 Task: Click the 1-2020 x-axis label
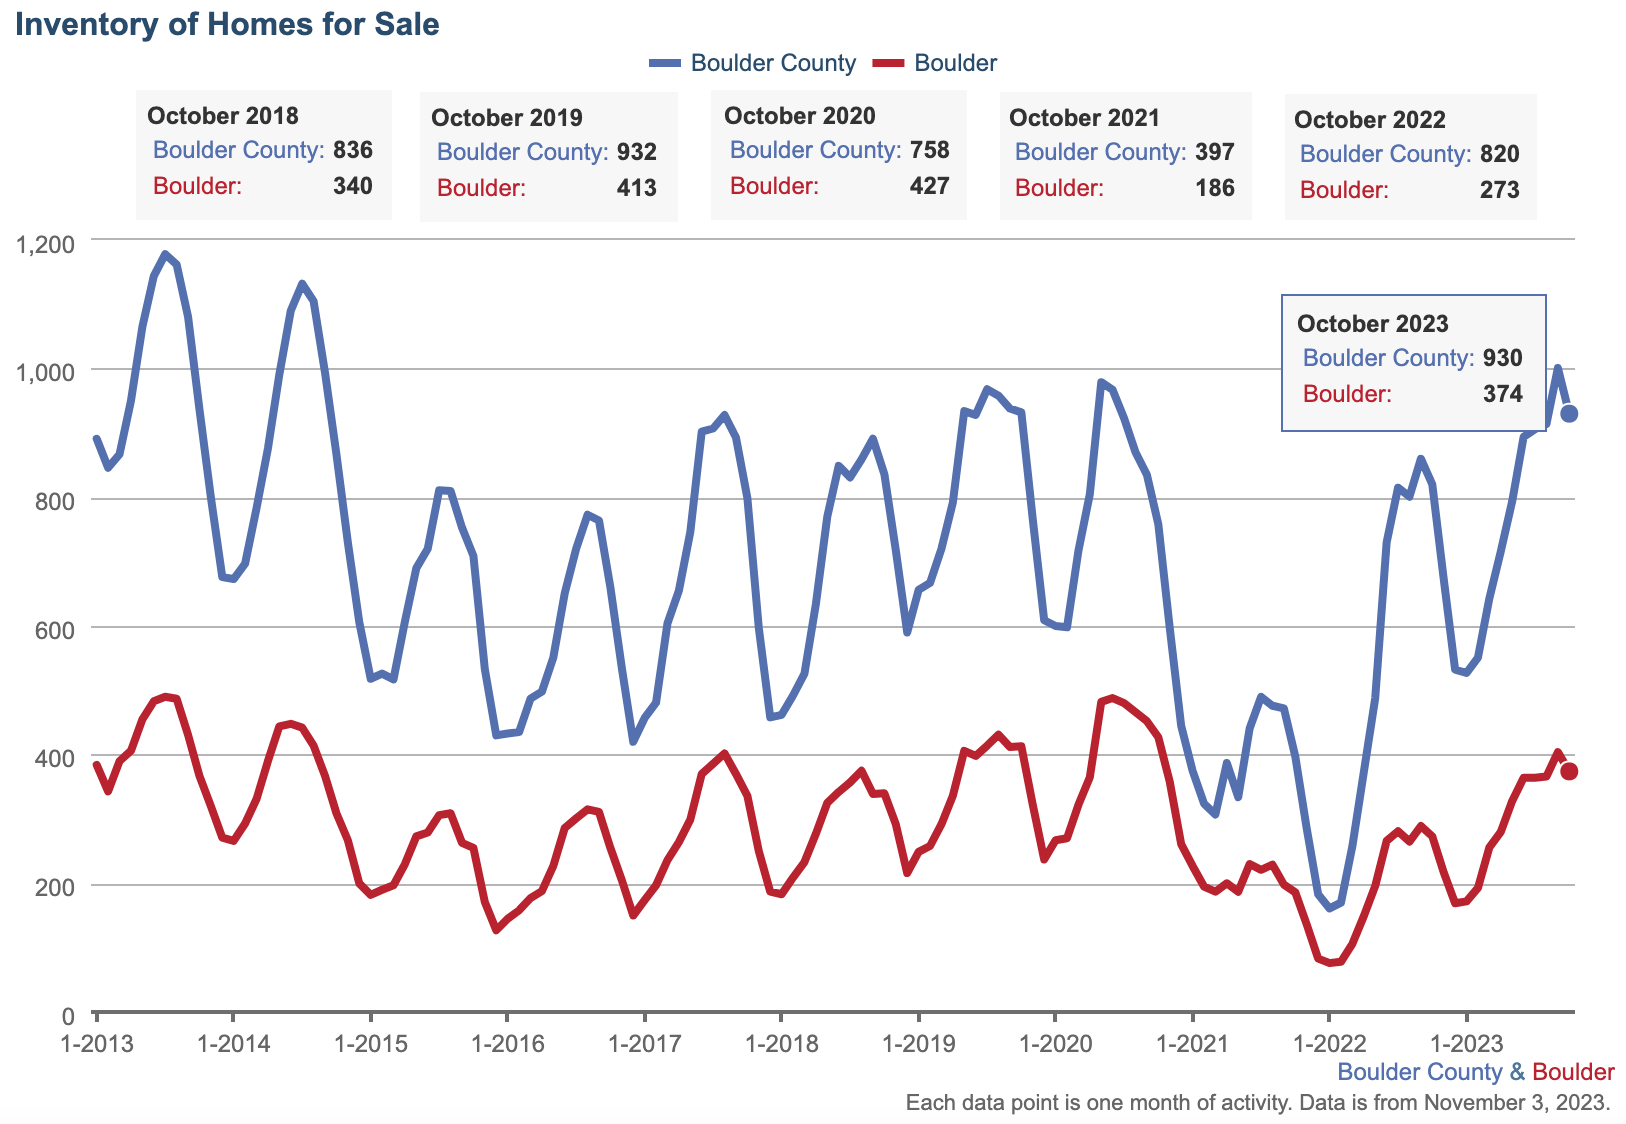click(1056, 1044)
